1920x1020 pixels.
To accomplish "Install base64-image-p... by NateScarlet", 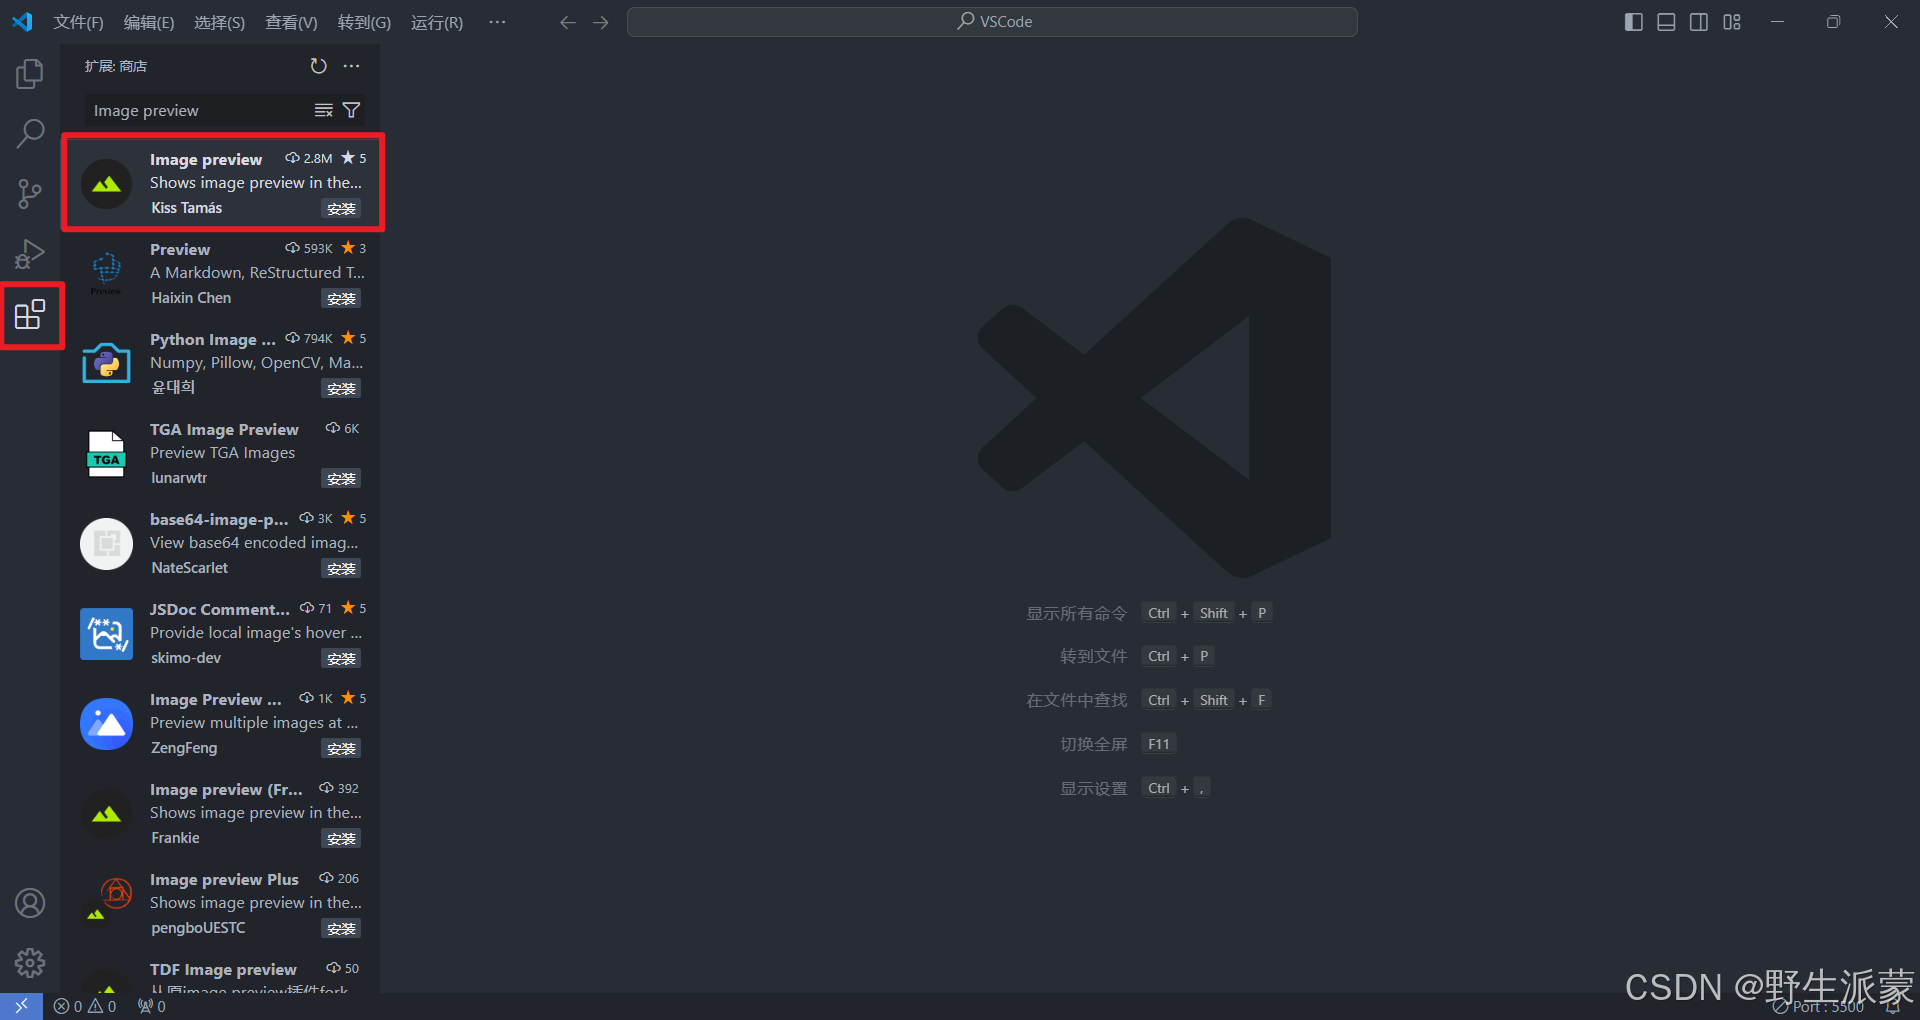I will point(341,568).
